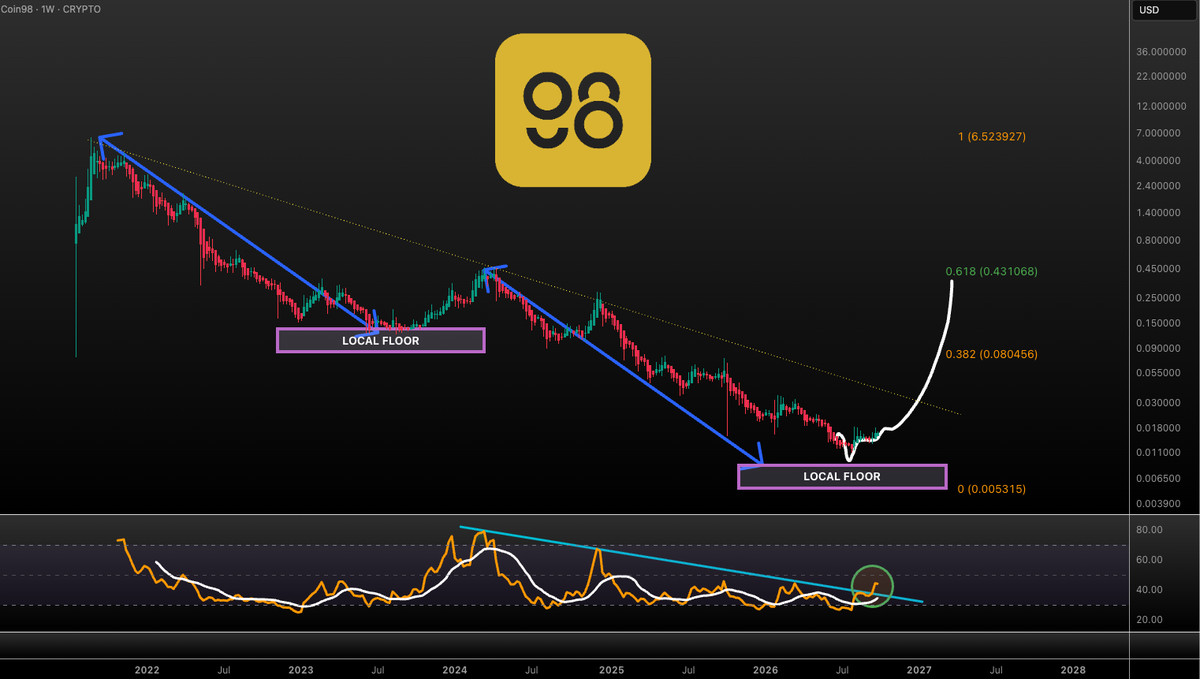The height and width of the screenshot is (679, 1200).
Task: Select the 0.382 (0.080456) Fibonacci label
Action: point(992,354)
